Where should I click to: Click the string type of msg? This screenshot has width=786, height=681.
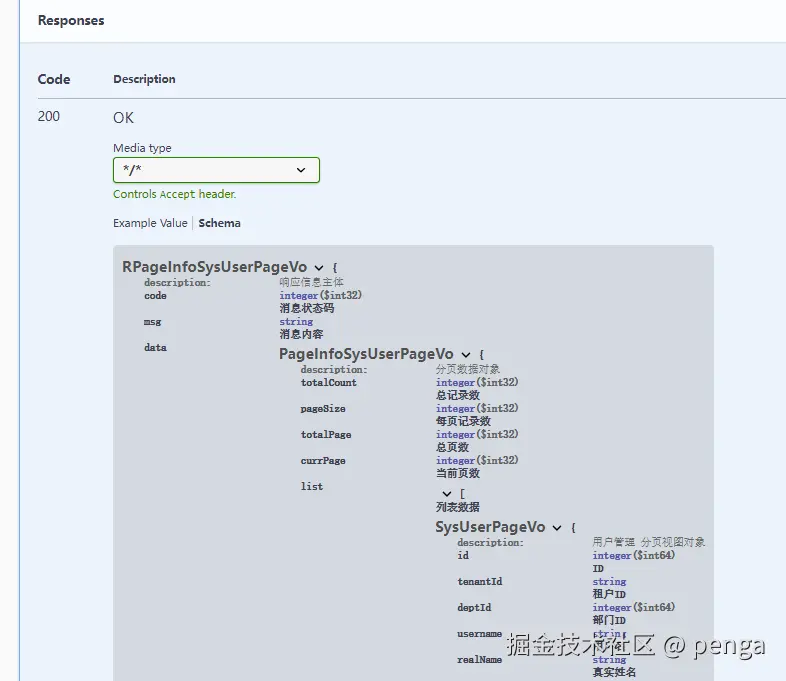pyautogui.click(x=296, y=322)
